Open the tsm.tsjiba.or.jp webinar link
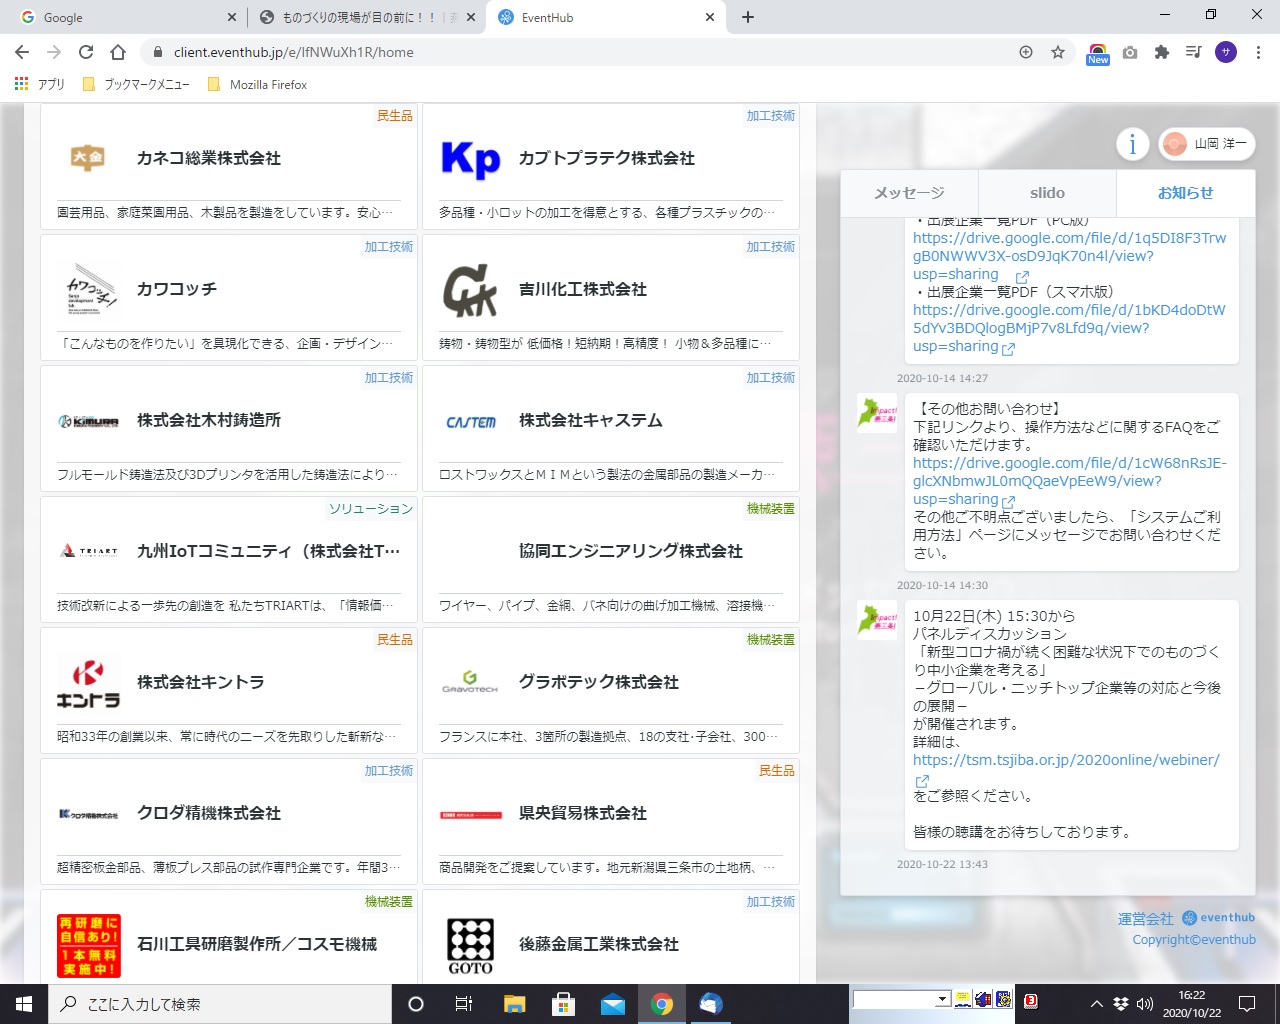 1066,760
